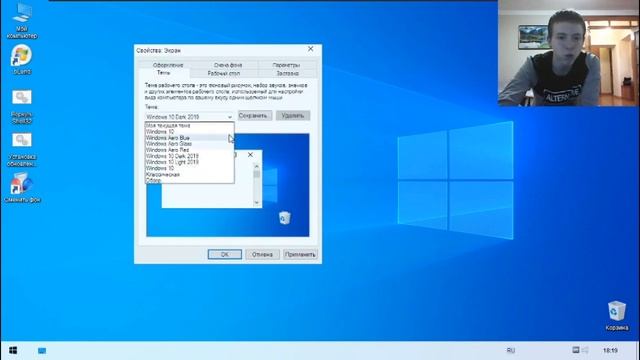Choose Классическая theme in list

click(189, 174)
